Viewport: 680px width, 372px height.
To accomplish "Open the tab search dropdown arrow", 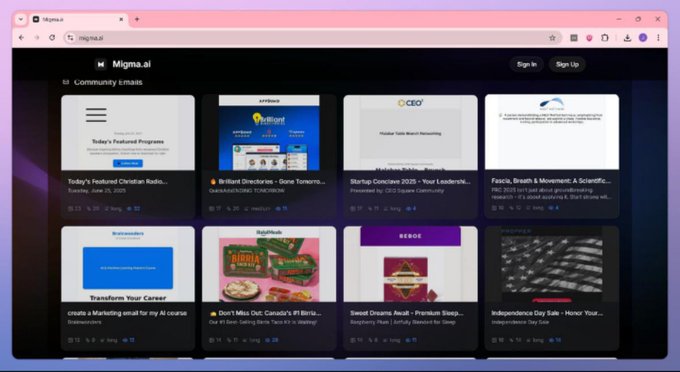I will (x=20, y=20).
